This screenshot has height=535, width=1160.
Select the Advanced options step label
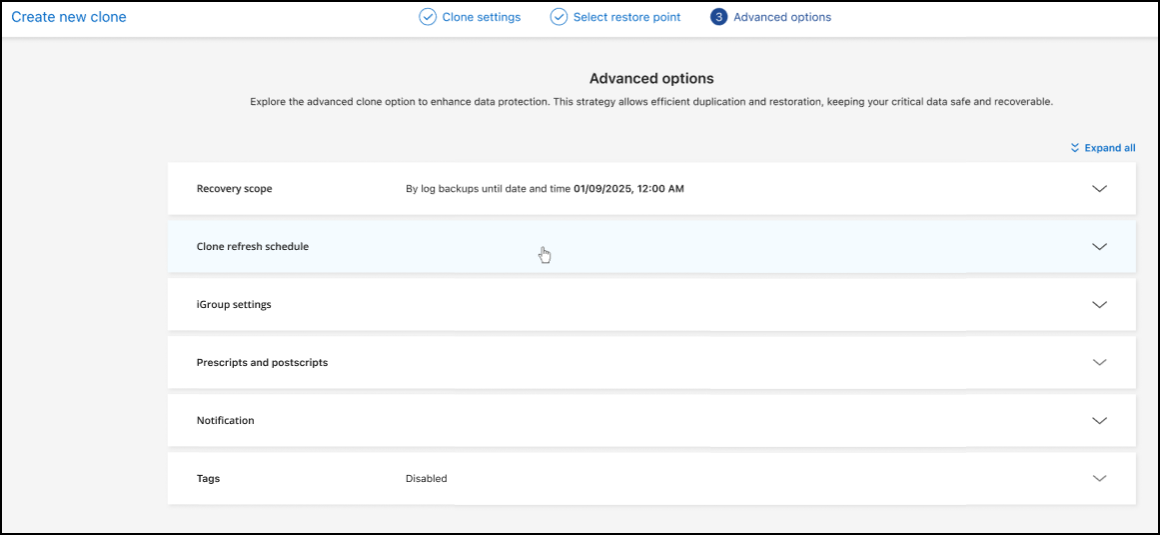782,17
